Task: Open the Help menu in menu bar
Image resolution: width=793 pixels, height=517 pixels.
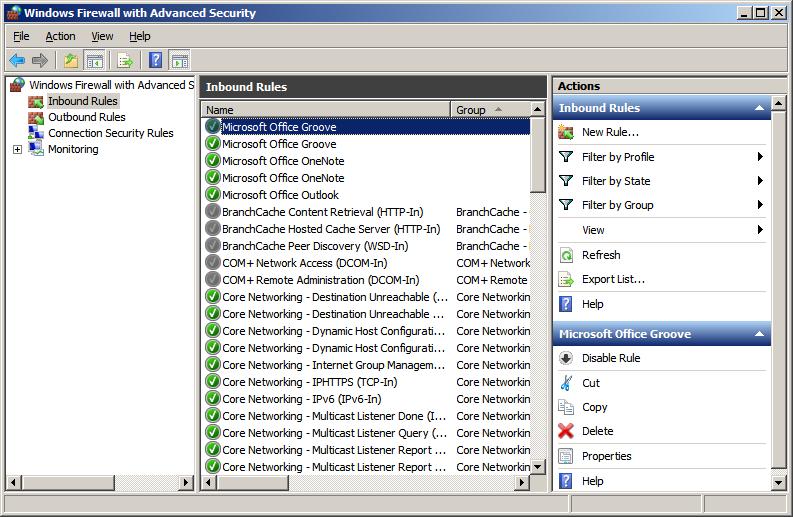Action: 140,36
